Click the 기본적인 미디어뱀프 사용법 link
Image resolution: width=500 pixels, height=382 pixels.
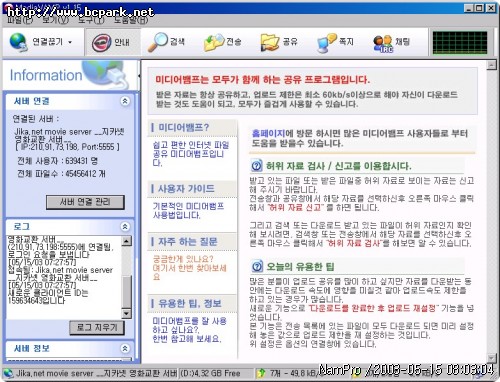(x=188, y=211)
